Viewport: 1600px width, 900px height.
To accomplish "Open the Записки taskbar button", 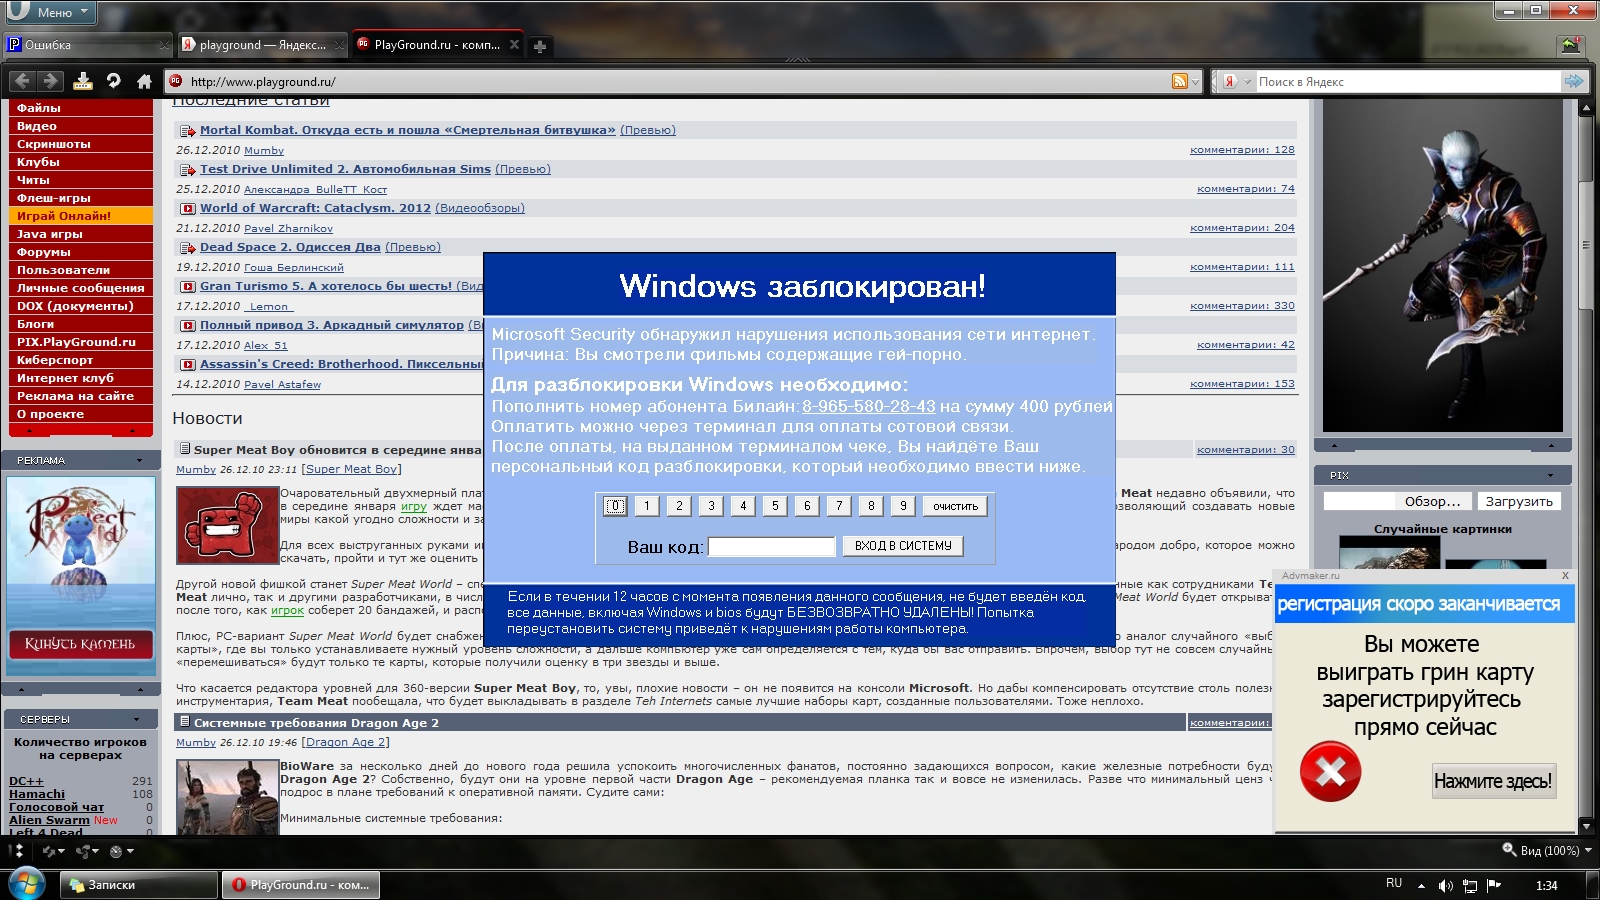I will (x=139, y=885).
